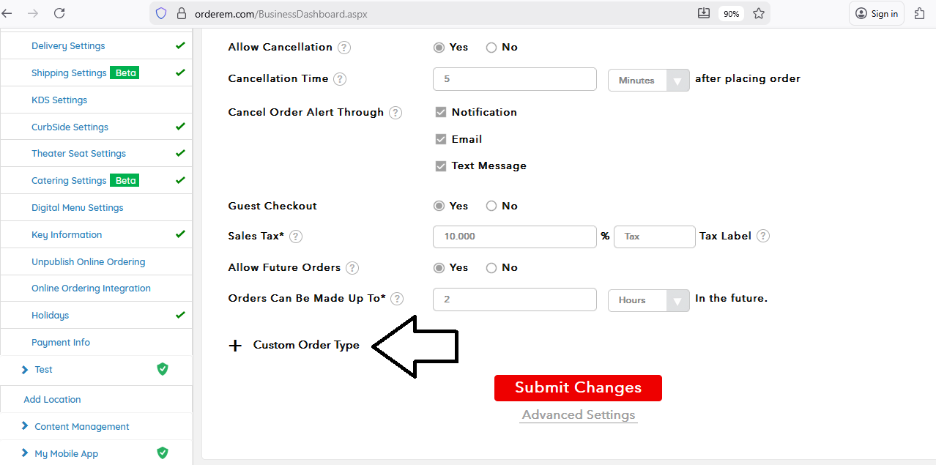This screenshot has width=936, height=465.
Task: Uncheck the Email alert checkbox
Action: pyautogui.click(x=441, y=139)
